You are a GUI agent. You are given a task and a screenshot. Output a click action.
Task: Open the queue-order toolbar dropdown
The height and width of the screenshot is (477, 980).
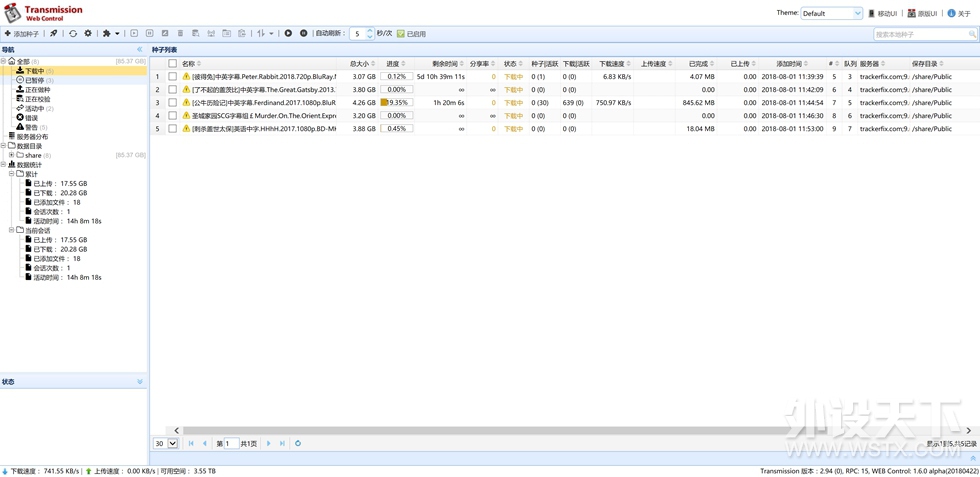pos(266,33)
